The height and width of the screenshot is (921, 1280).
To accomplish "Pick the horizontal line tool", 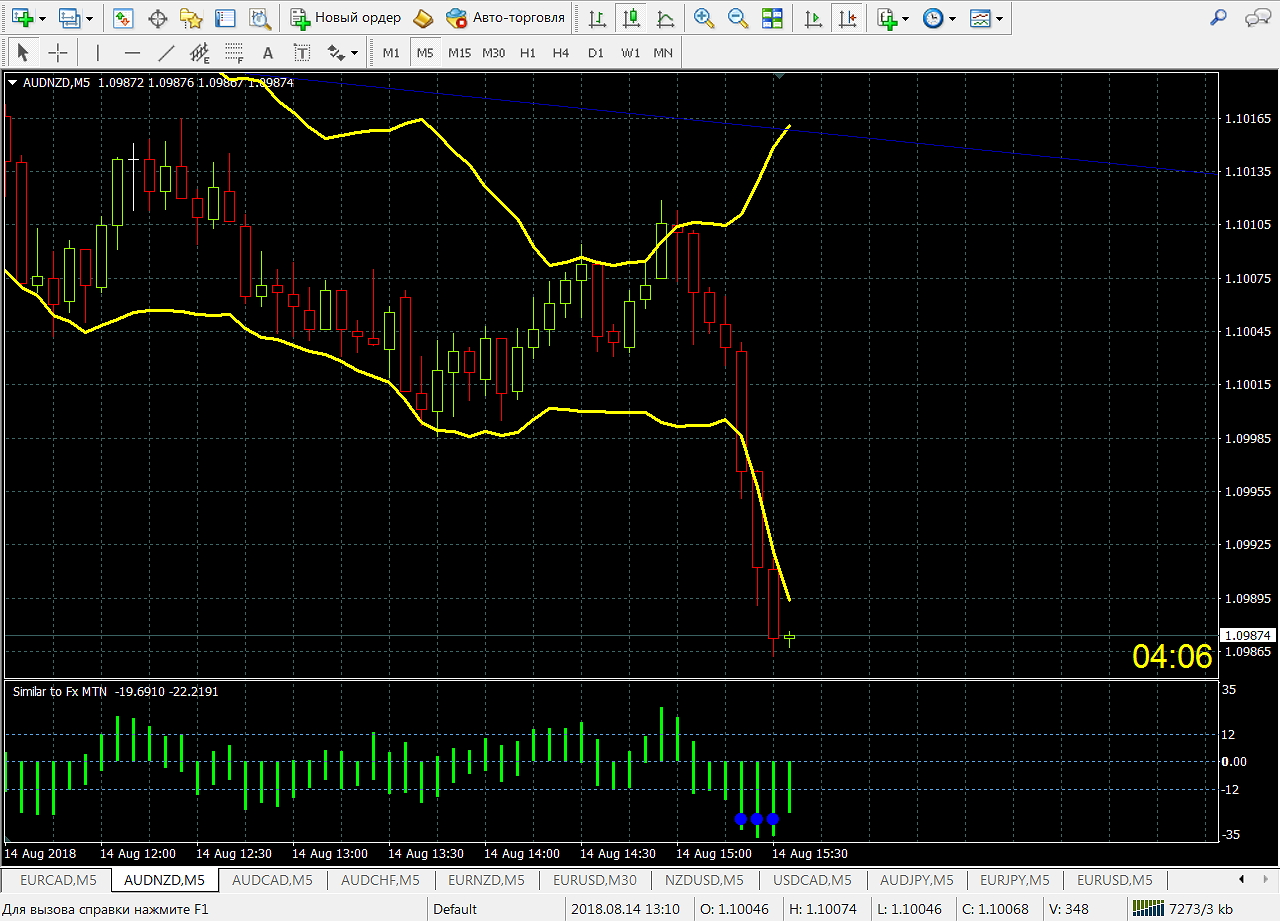I will pos(132,53).
